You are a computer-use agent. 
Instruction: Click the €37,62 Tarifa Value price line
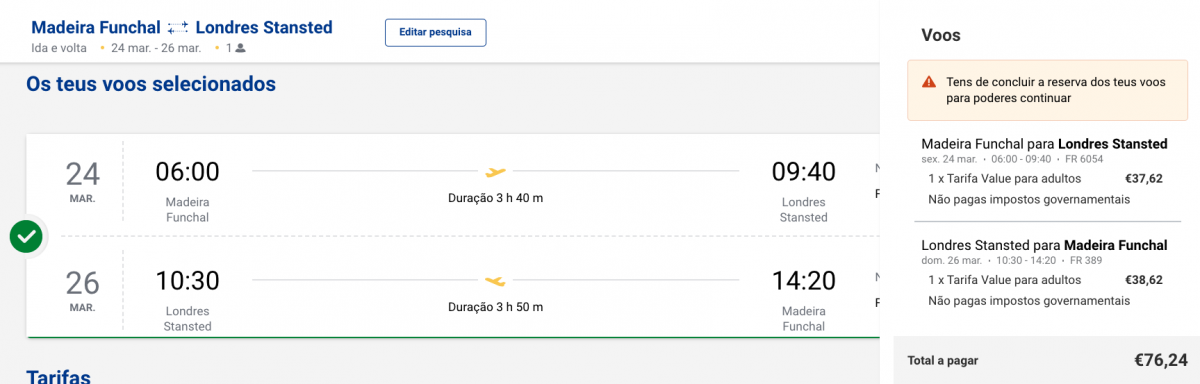[x=1045, y=179]
